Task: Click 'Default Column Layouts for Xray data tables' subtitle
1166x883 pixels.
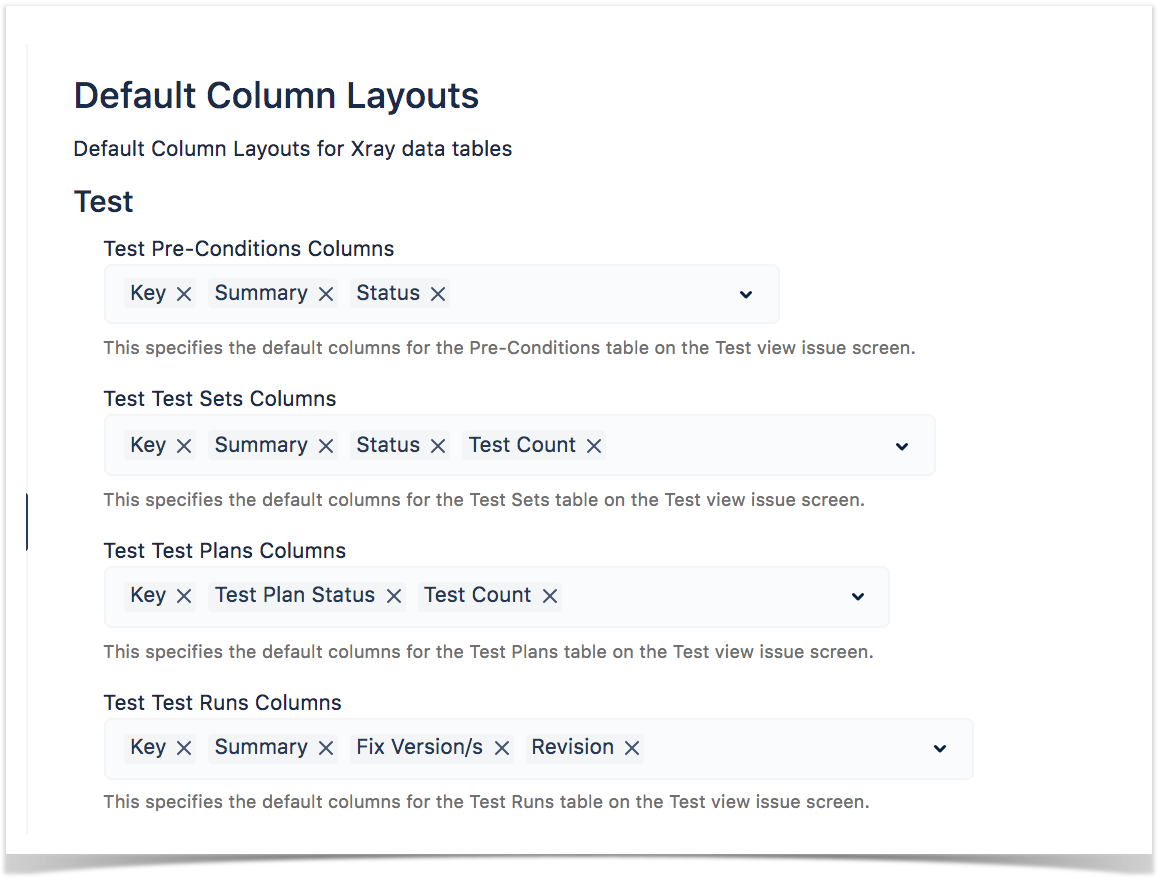Action: coord(293,149)
